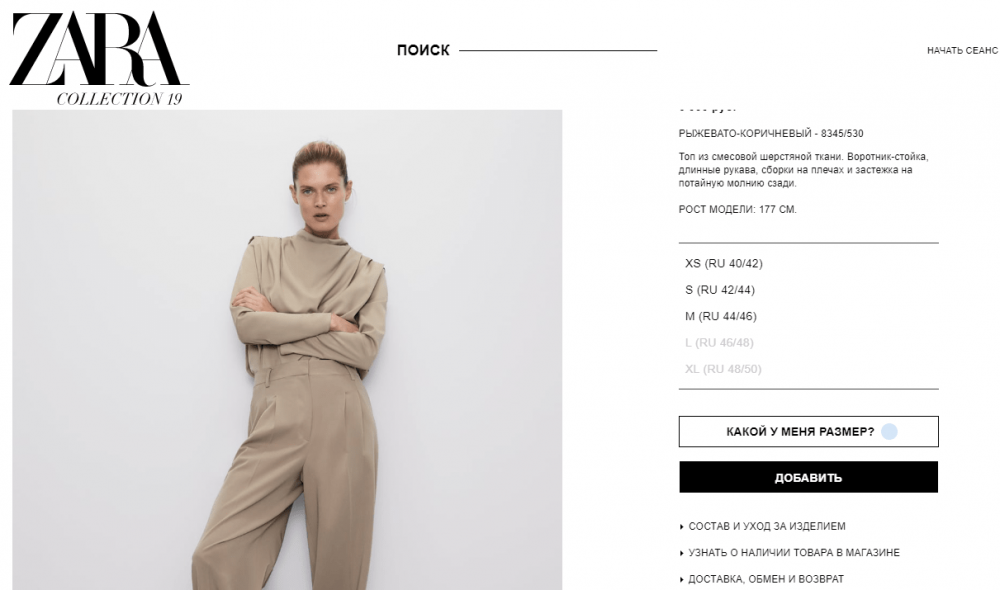
Task: Select size XS (RU 40/42)
Action: pyautogui.click(x=723, y=263)
